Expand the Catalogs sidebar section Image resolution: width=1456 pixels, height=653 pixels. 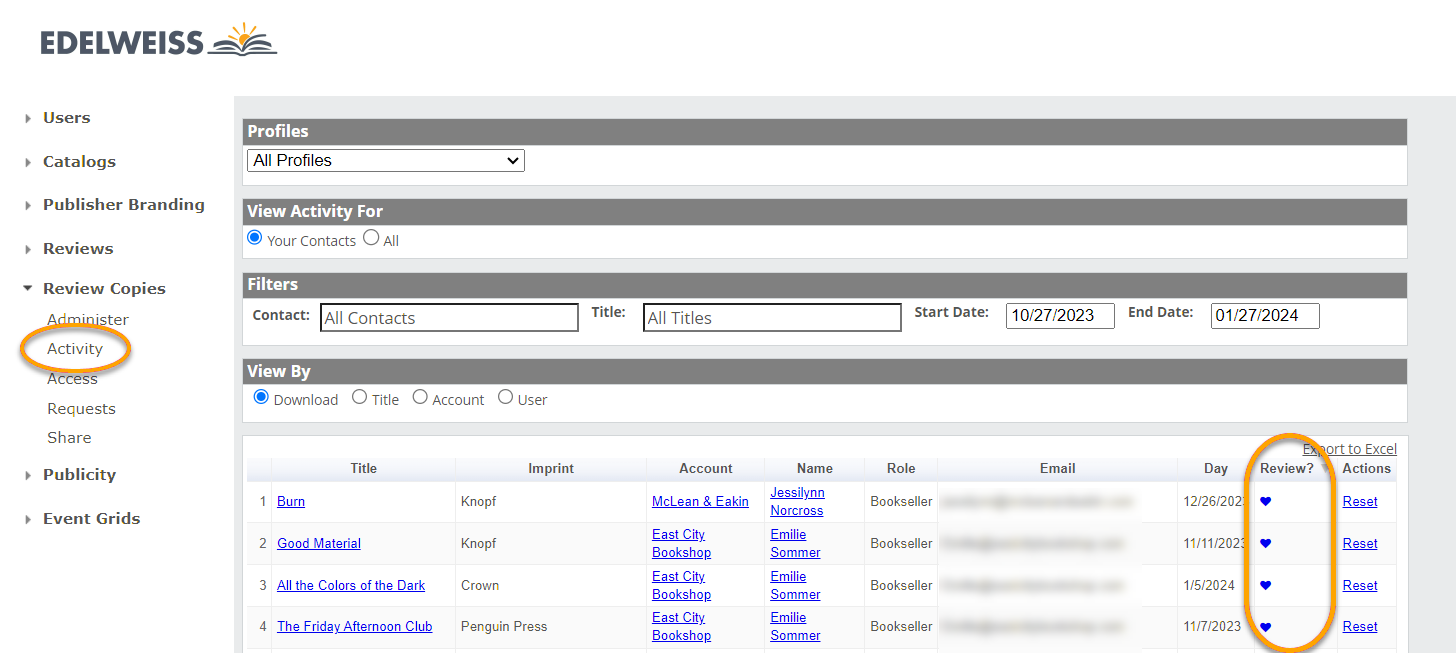79,162
